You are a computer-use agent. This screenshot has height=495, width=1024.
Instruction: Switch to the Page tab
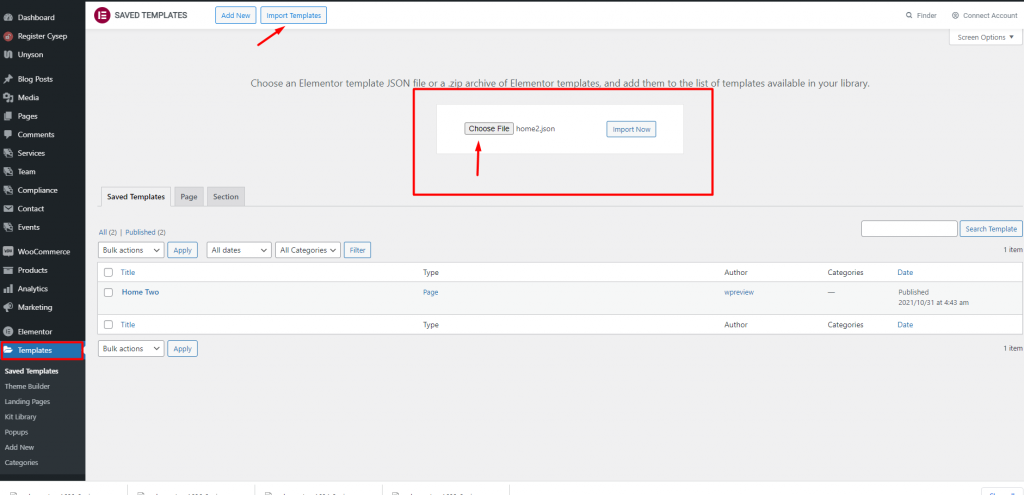[x=189, y=197]
